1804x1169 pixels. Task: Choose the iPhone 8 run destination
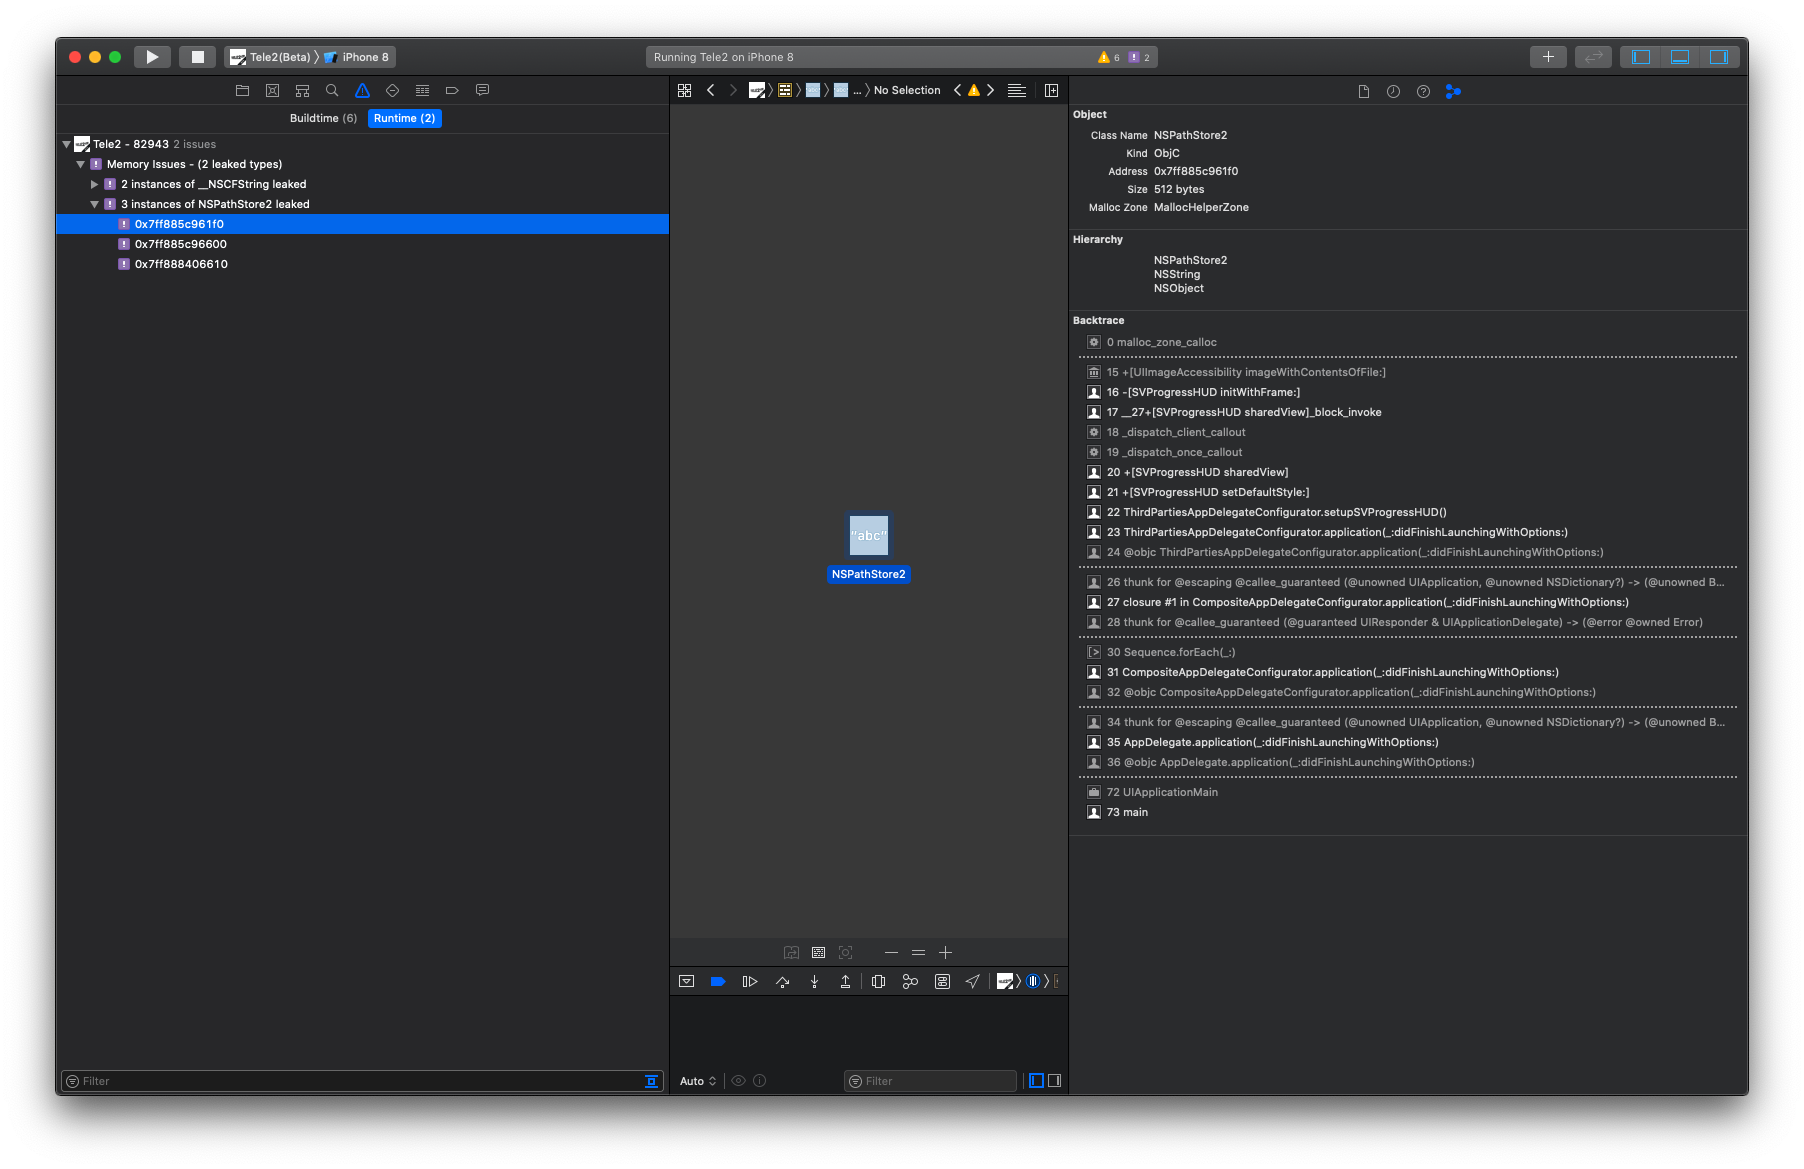click(x=356, y=57)
